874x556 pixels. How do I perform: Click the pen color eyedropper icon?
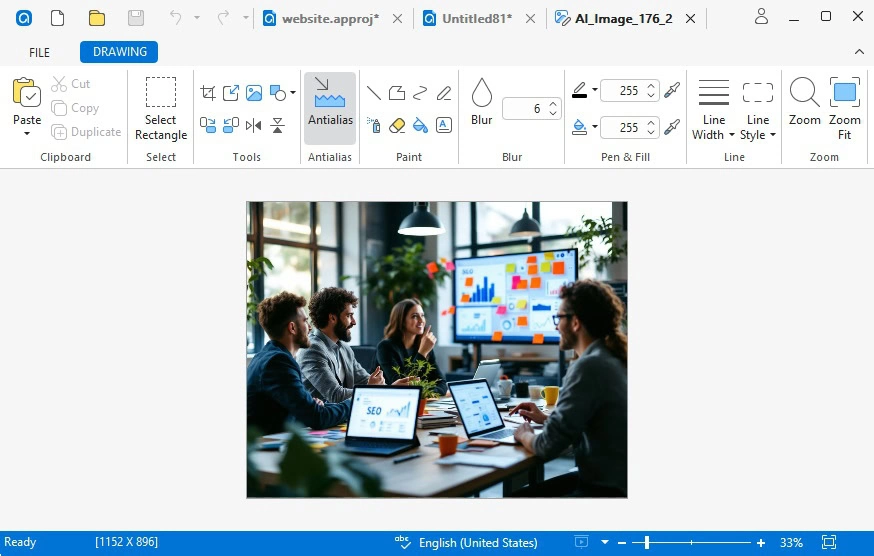pos(672,90)
